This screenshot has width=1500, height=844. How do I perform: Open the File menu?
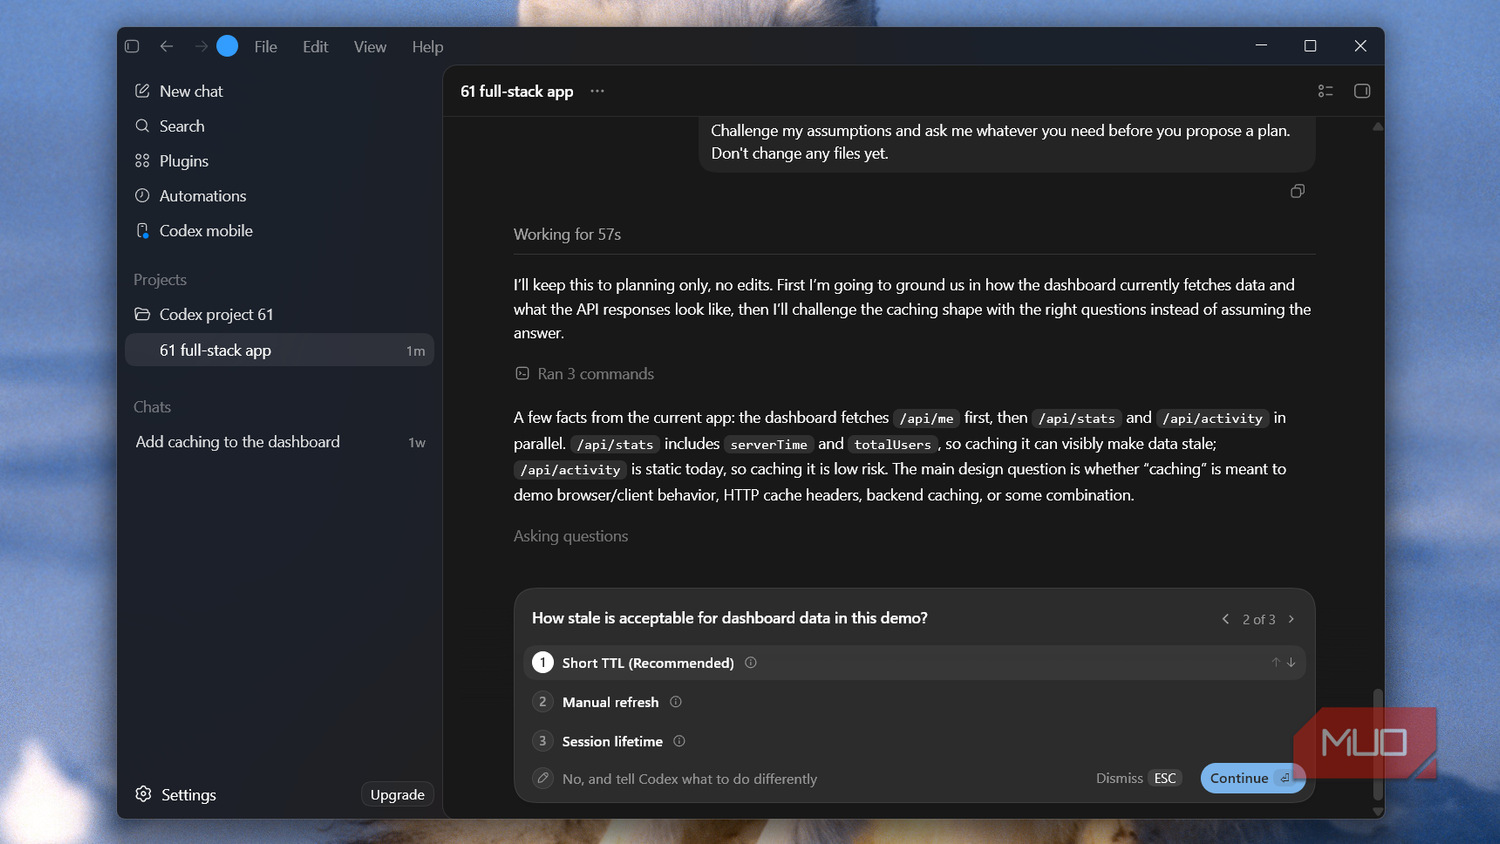click(266, 47)
